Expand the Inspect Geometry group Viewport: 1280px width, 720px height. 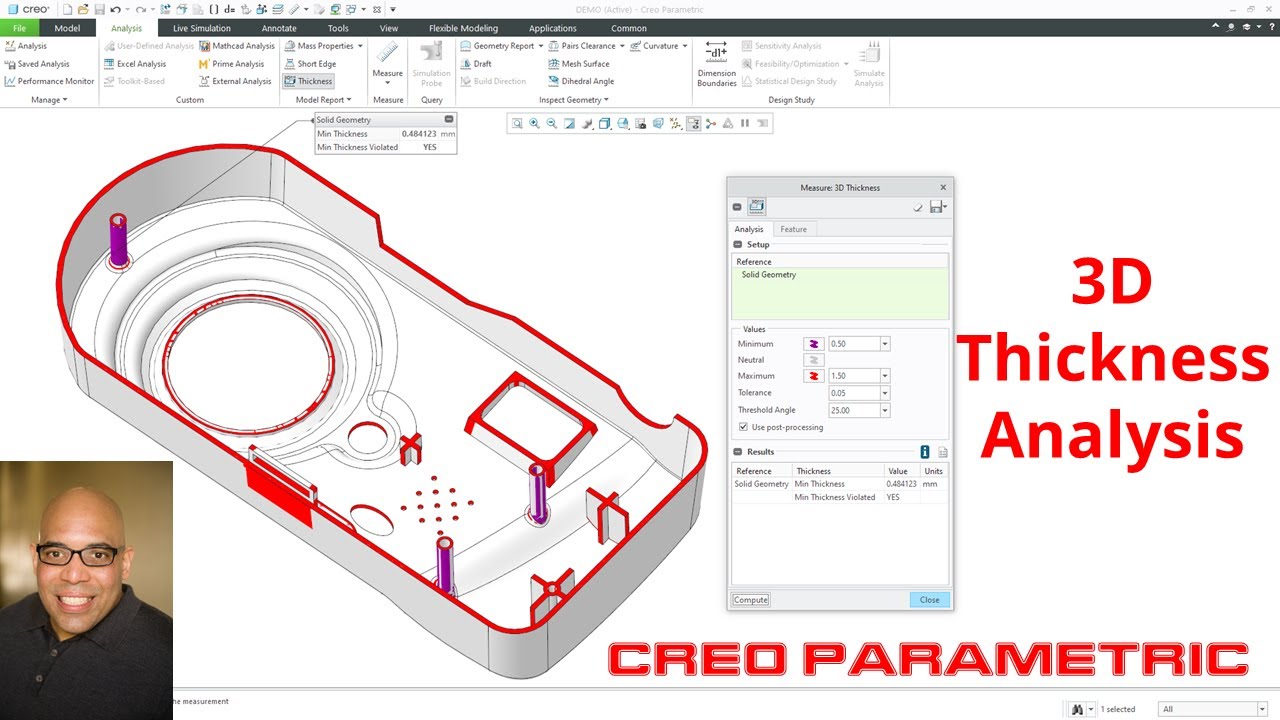click(574, 100)
